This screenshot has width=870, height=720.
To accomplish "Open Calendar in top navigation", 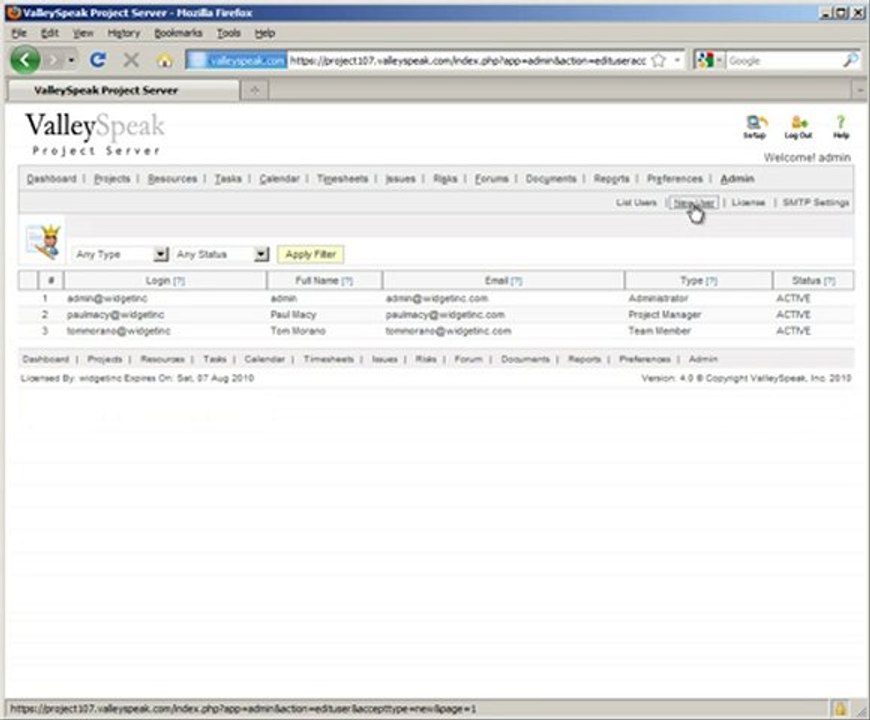I will [279, 179].
